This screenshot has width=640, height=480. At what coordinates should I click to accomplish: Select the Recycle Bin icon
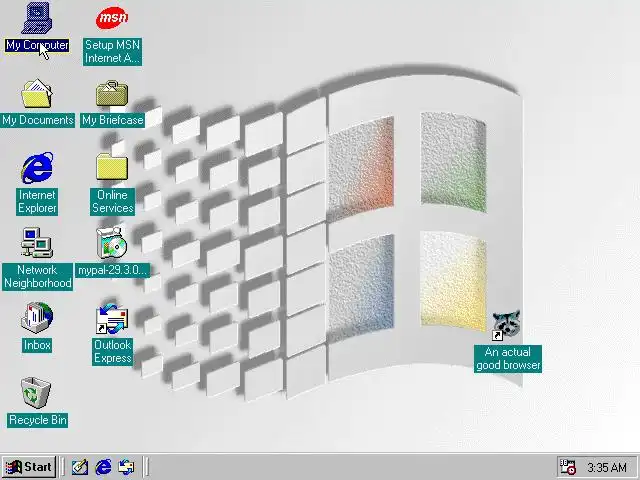coord(36,393)
